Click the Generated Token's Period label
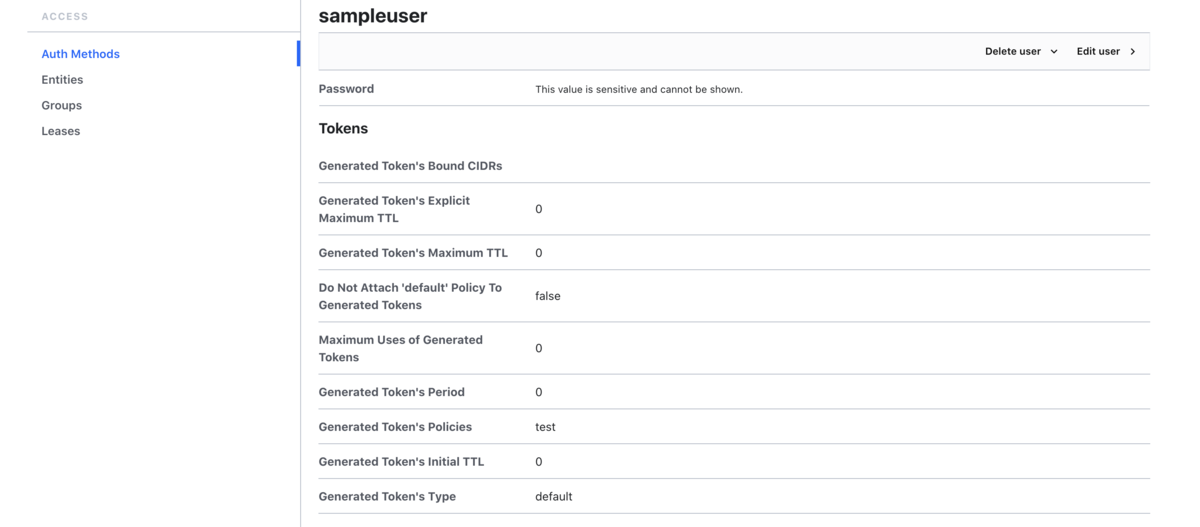 click(391, 392)
